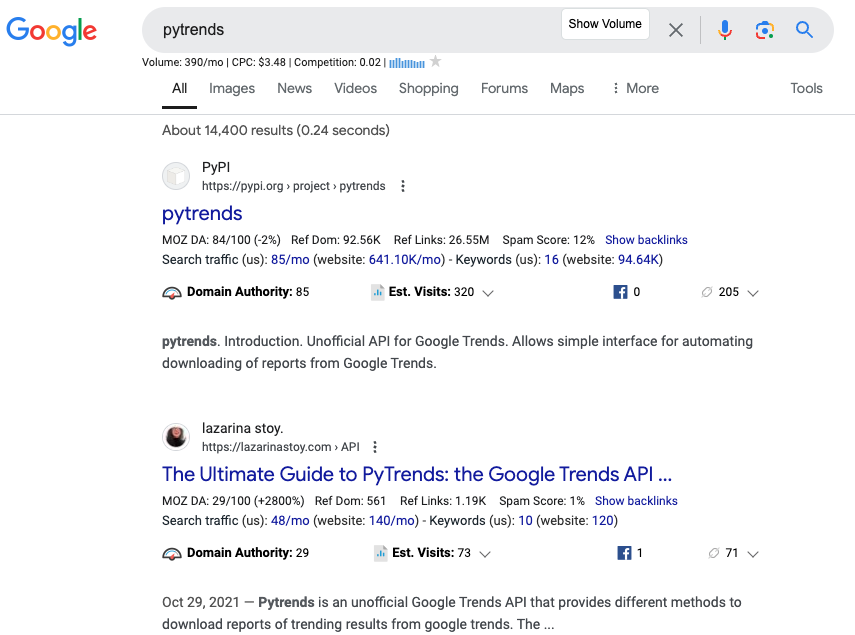855x635 pixels.
Task: Click the https://pypi.org › project › pytrends breadcrumb
Action: [293, 186]
